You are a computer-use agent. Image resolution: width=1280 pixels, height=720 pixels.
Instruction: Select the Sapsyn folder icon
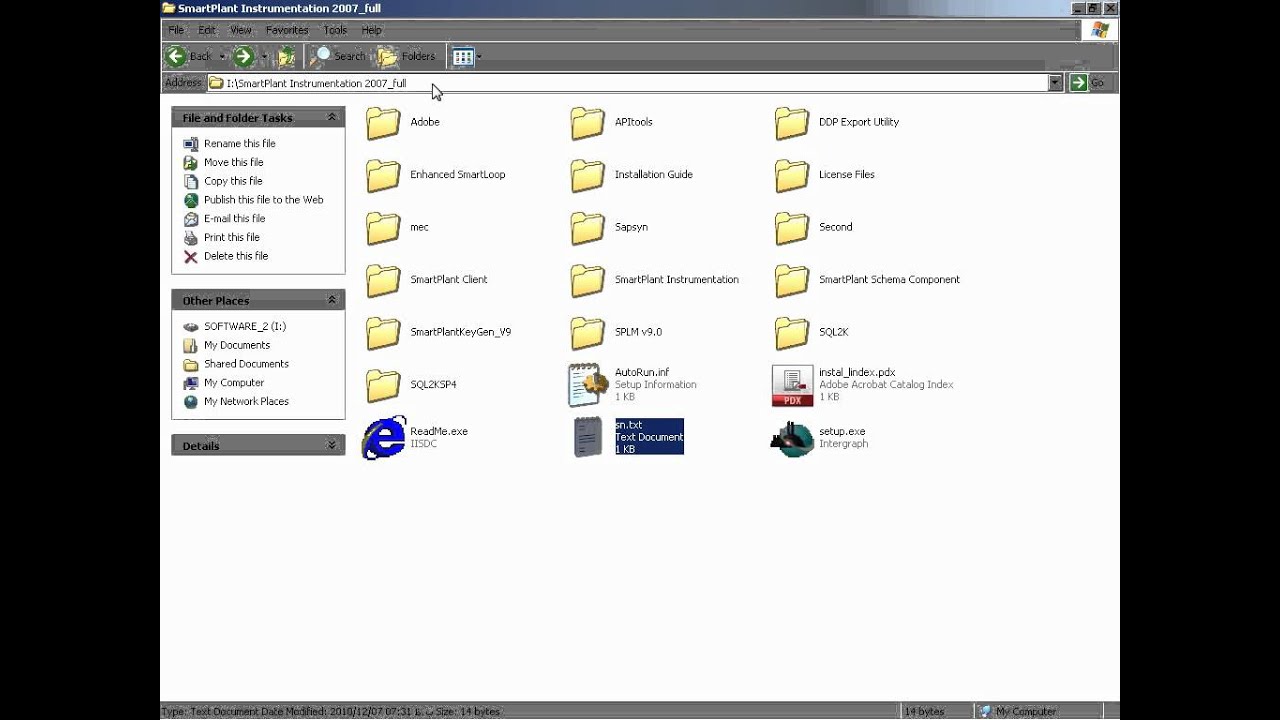(588, 228)
